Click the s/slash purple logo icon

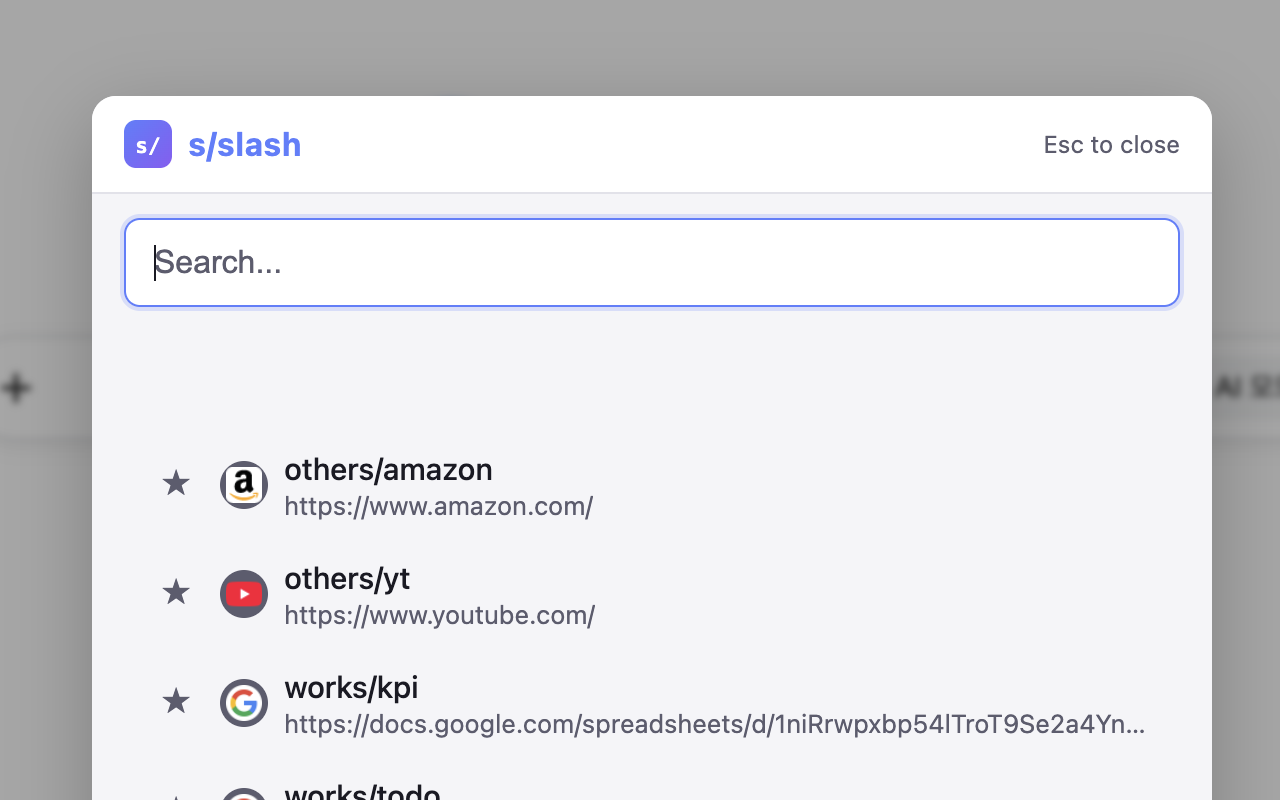148,144
